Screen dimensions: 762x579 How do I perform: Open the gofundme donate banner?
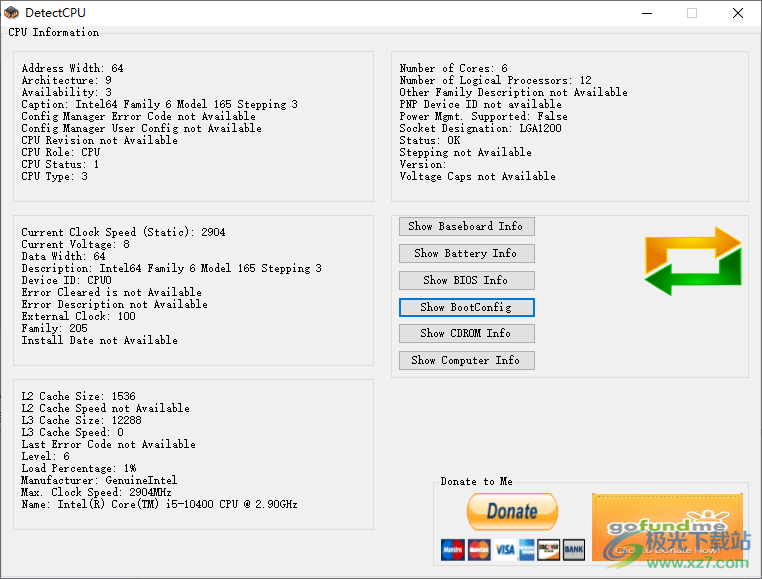pyautogui.click(x=667, y=527)
